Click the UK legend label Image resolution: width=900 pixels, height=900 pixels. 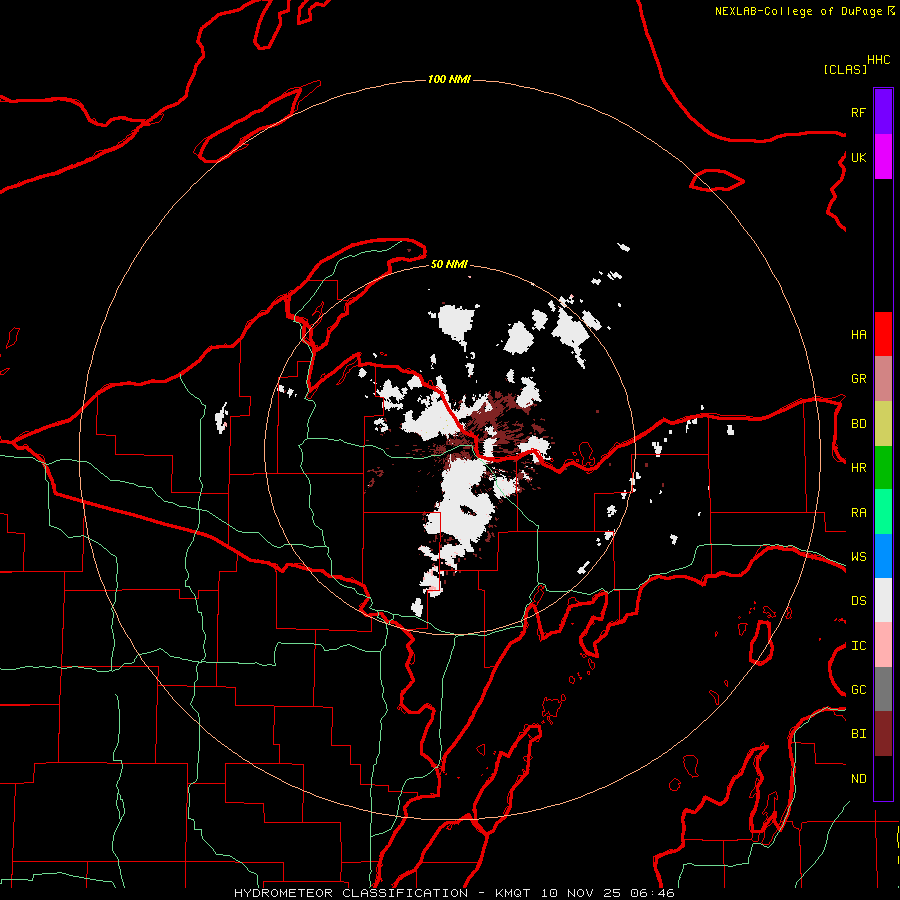point(858,157)
